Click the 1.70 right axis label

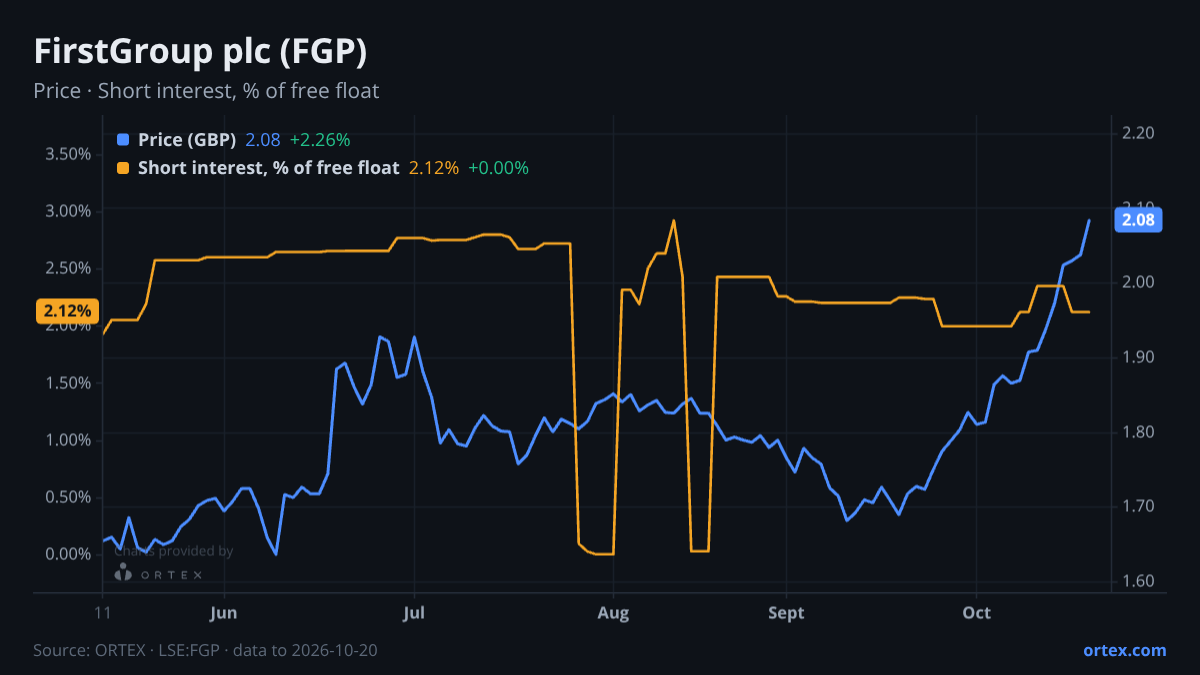pos(1139,506)
